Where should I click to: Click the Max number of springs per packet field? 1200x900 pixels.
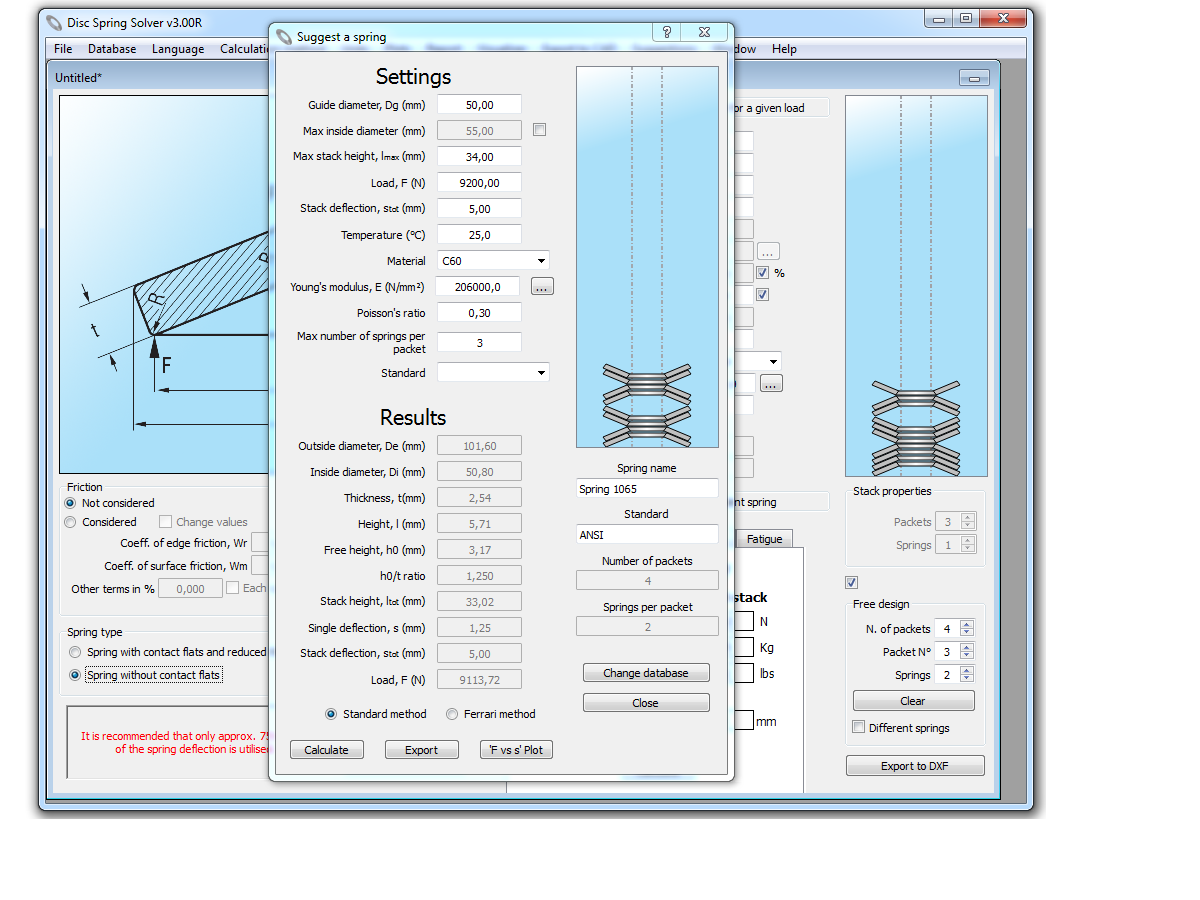(479, 342)
